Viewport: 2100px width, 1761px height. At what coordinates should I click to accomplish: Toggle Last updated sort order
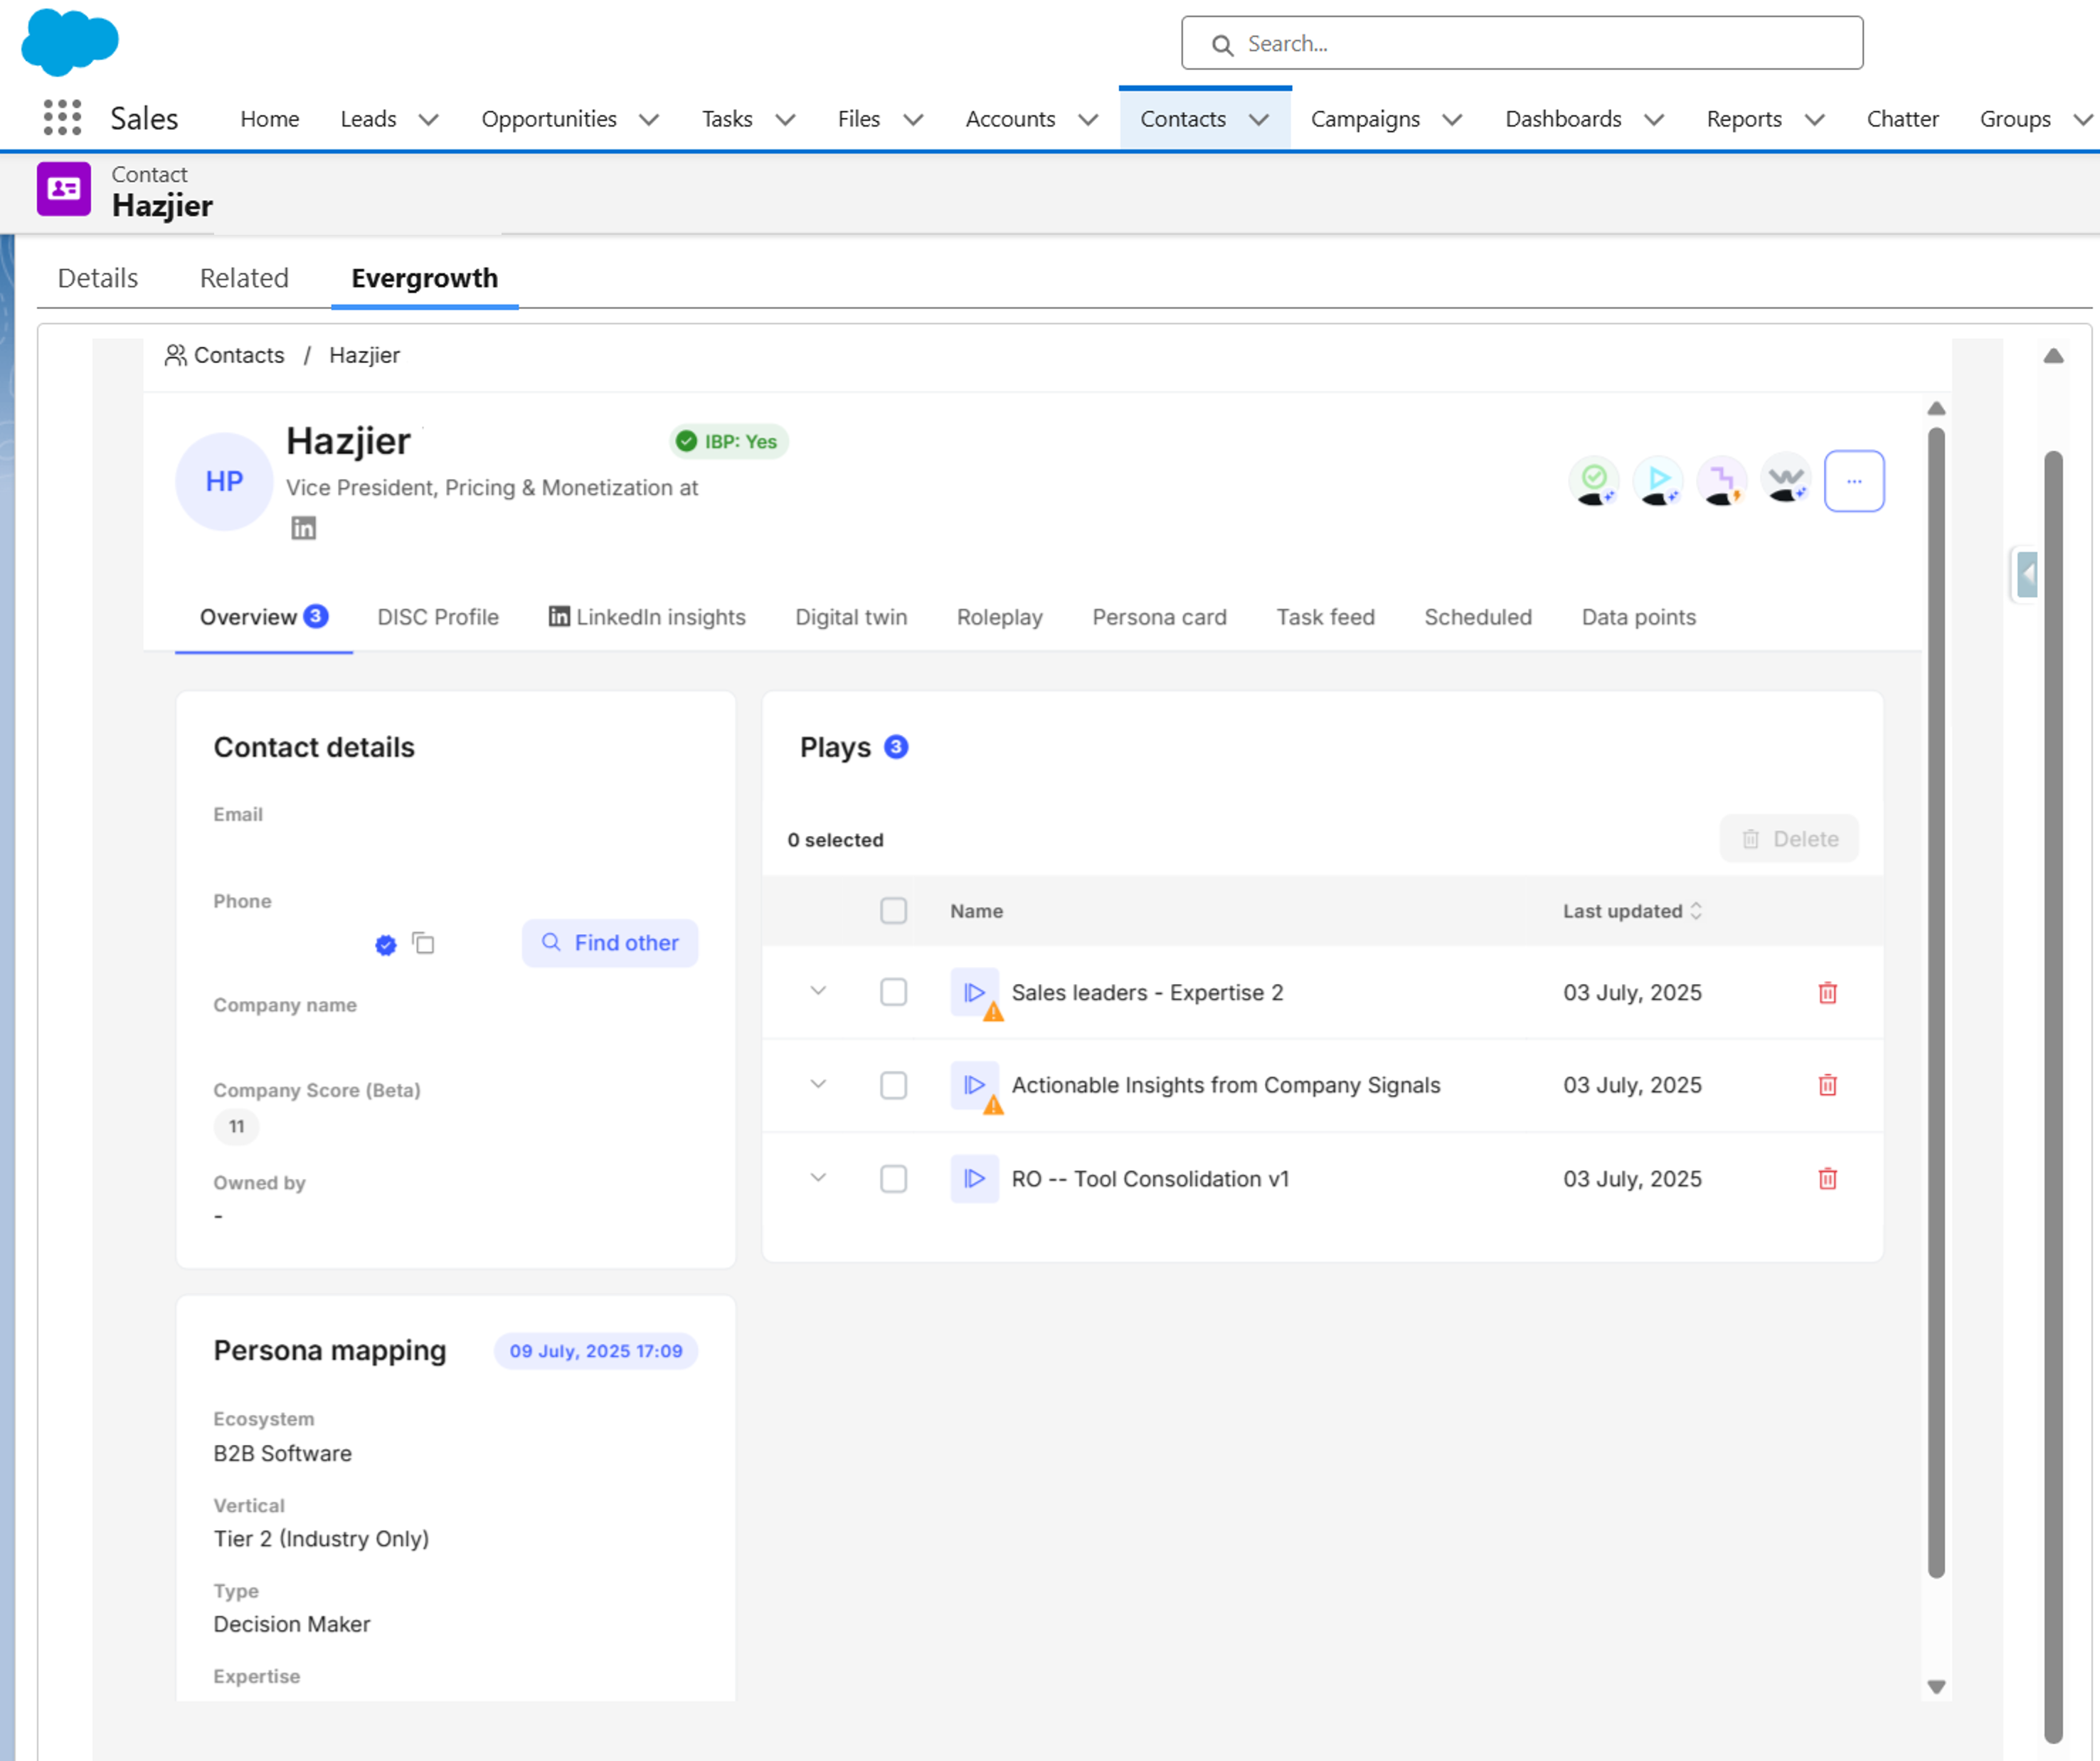[1696, 910]
